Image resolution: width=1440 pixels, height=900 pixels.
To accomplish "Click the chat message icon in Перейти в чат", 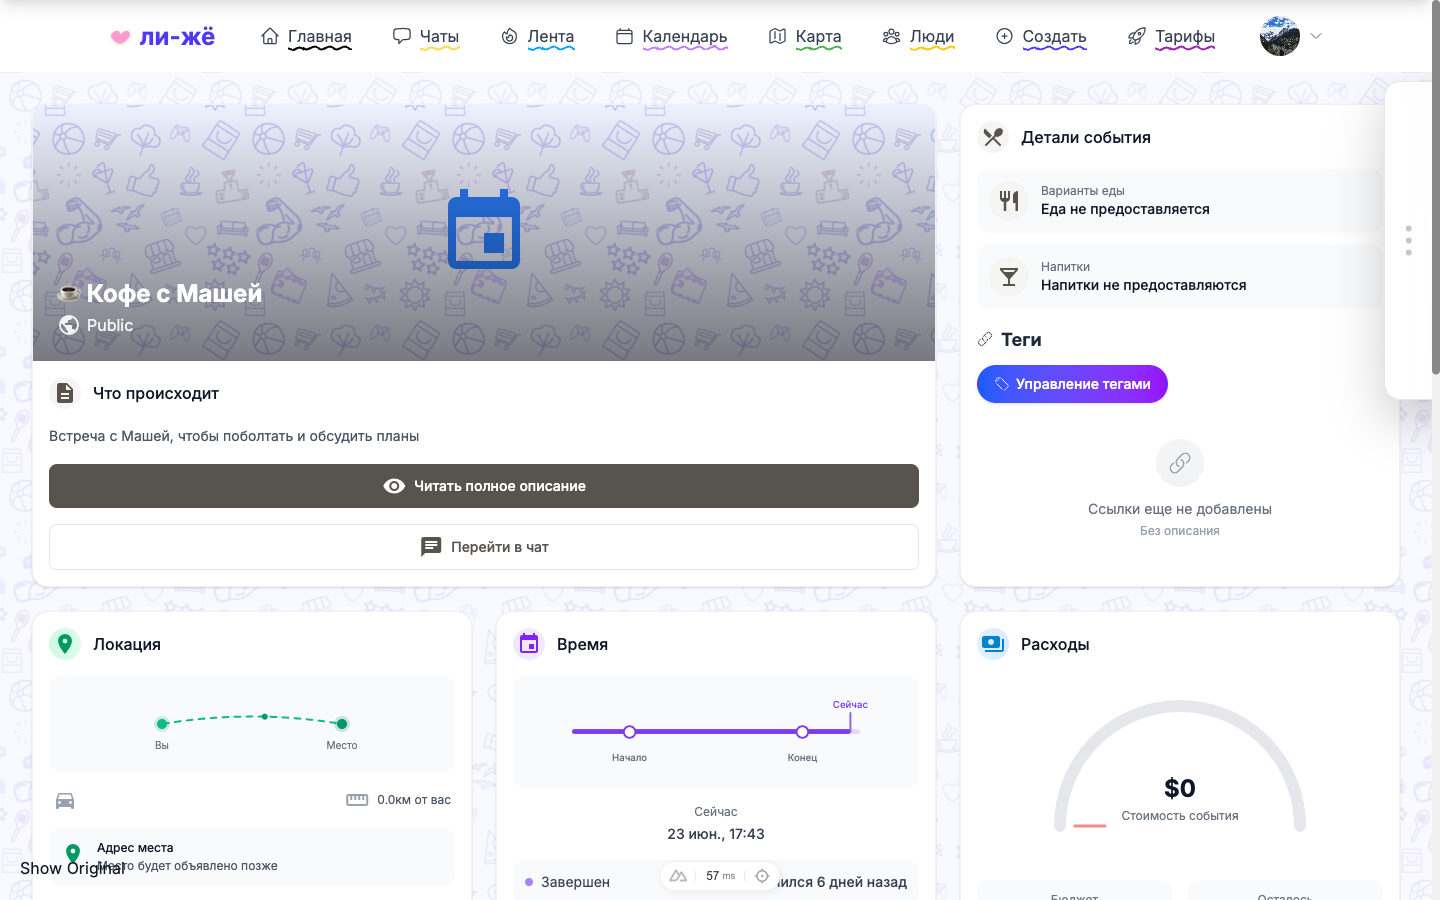I will [431, 547].
